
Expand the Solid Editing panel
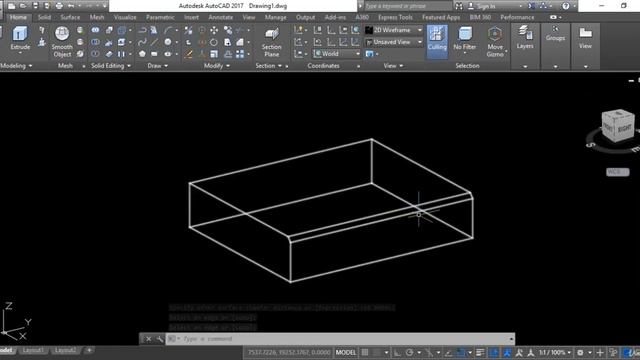[111, 66]
